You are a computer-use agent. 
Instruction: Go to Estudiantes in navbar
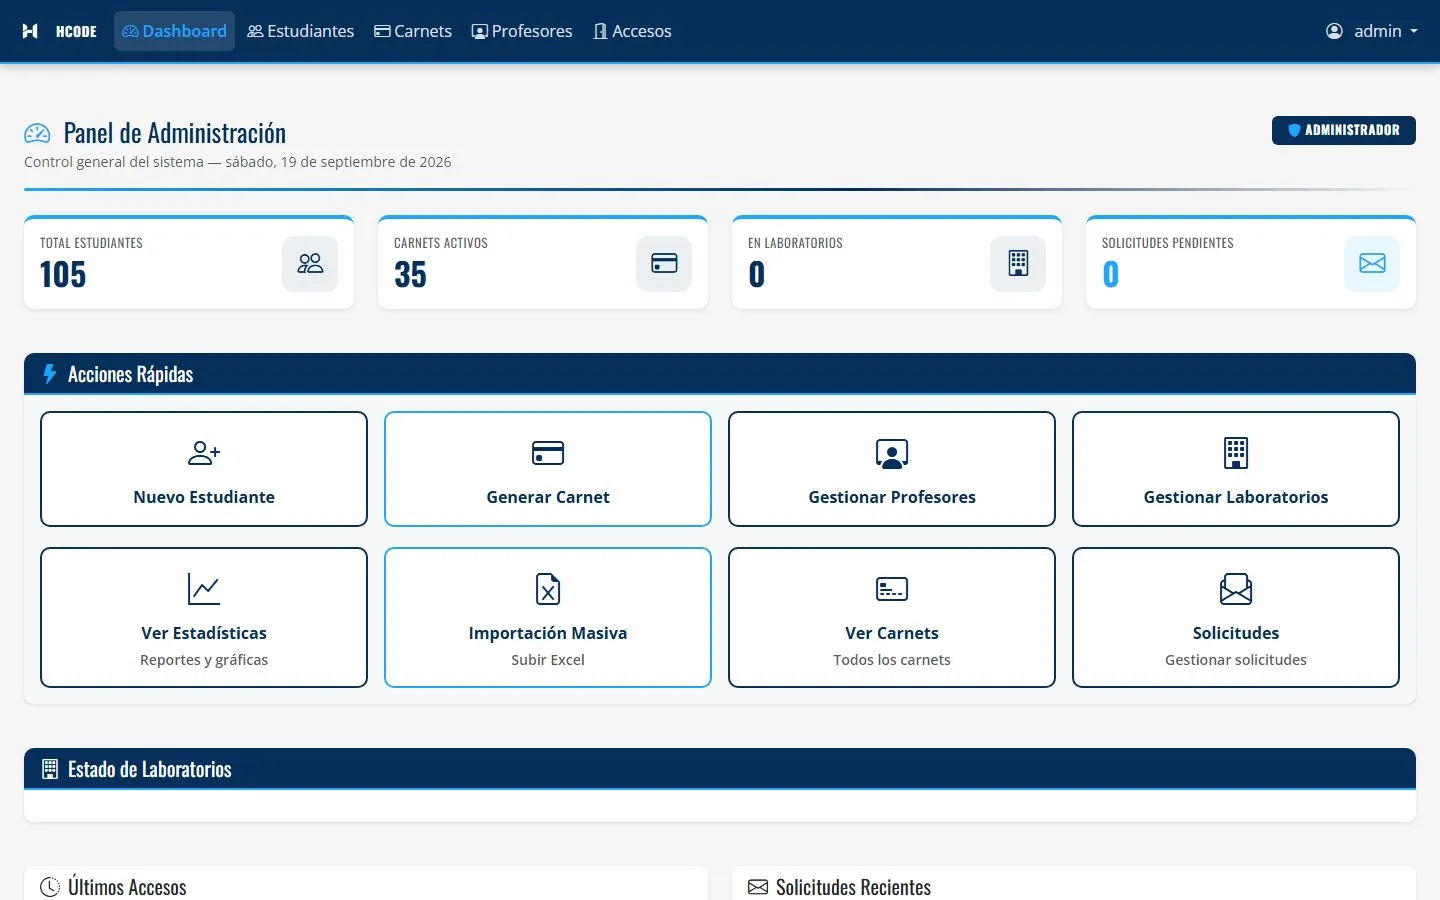pos(300,31)
